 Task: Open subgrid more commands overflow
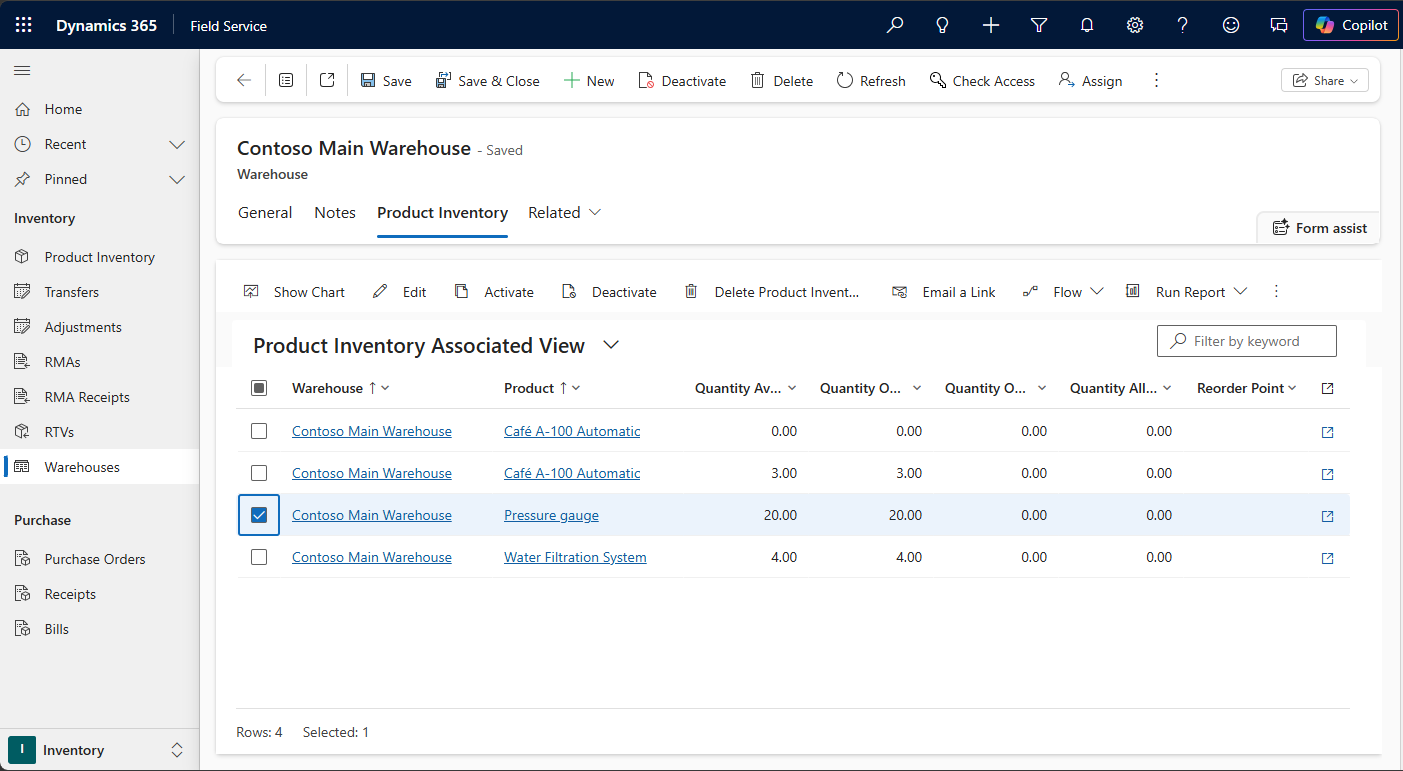point(1276,292)
